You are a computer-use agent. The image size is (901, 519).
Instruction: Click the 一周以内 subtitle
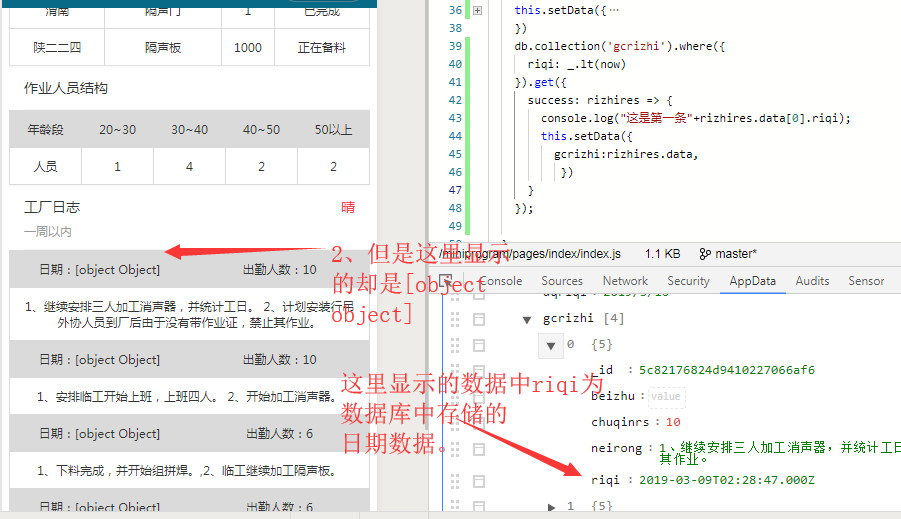tap(48, 232)
